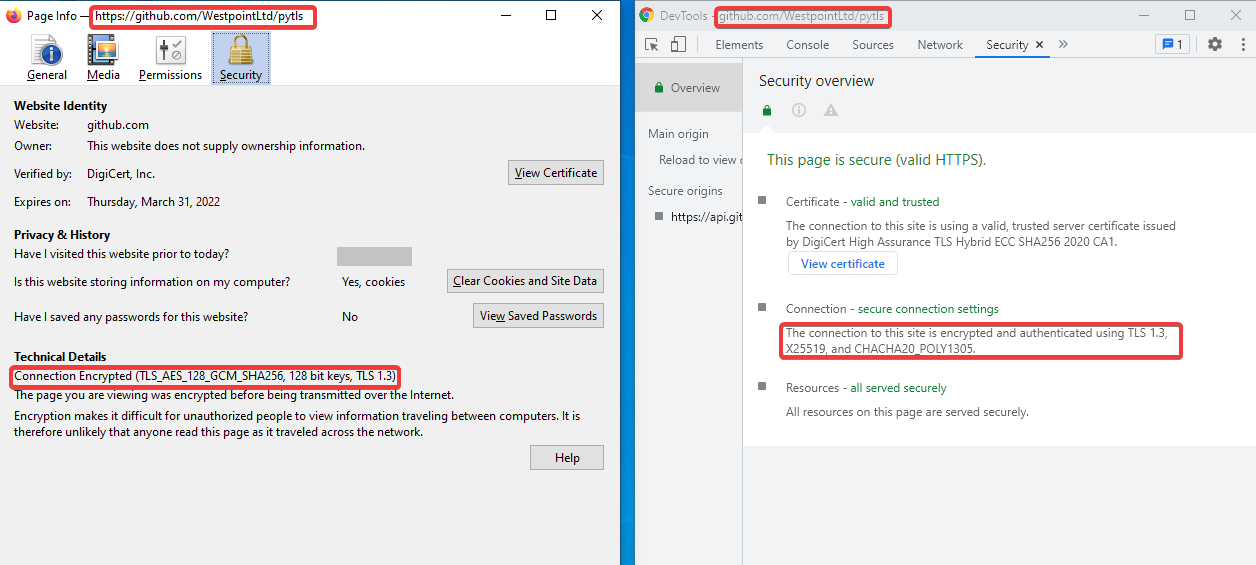
Task: Click the View Certificate button in Firefox
Action: click(556, 173)
